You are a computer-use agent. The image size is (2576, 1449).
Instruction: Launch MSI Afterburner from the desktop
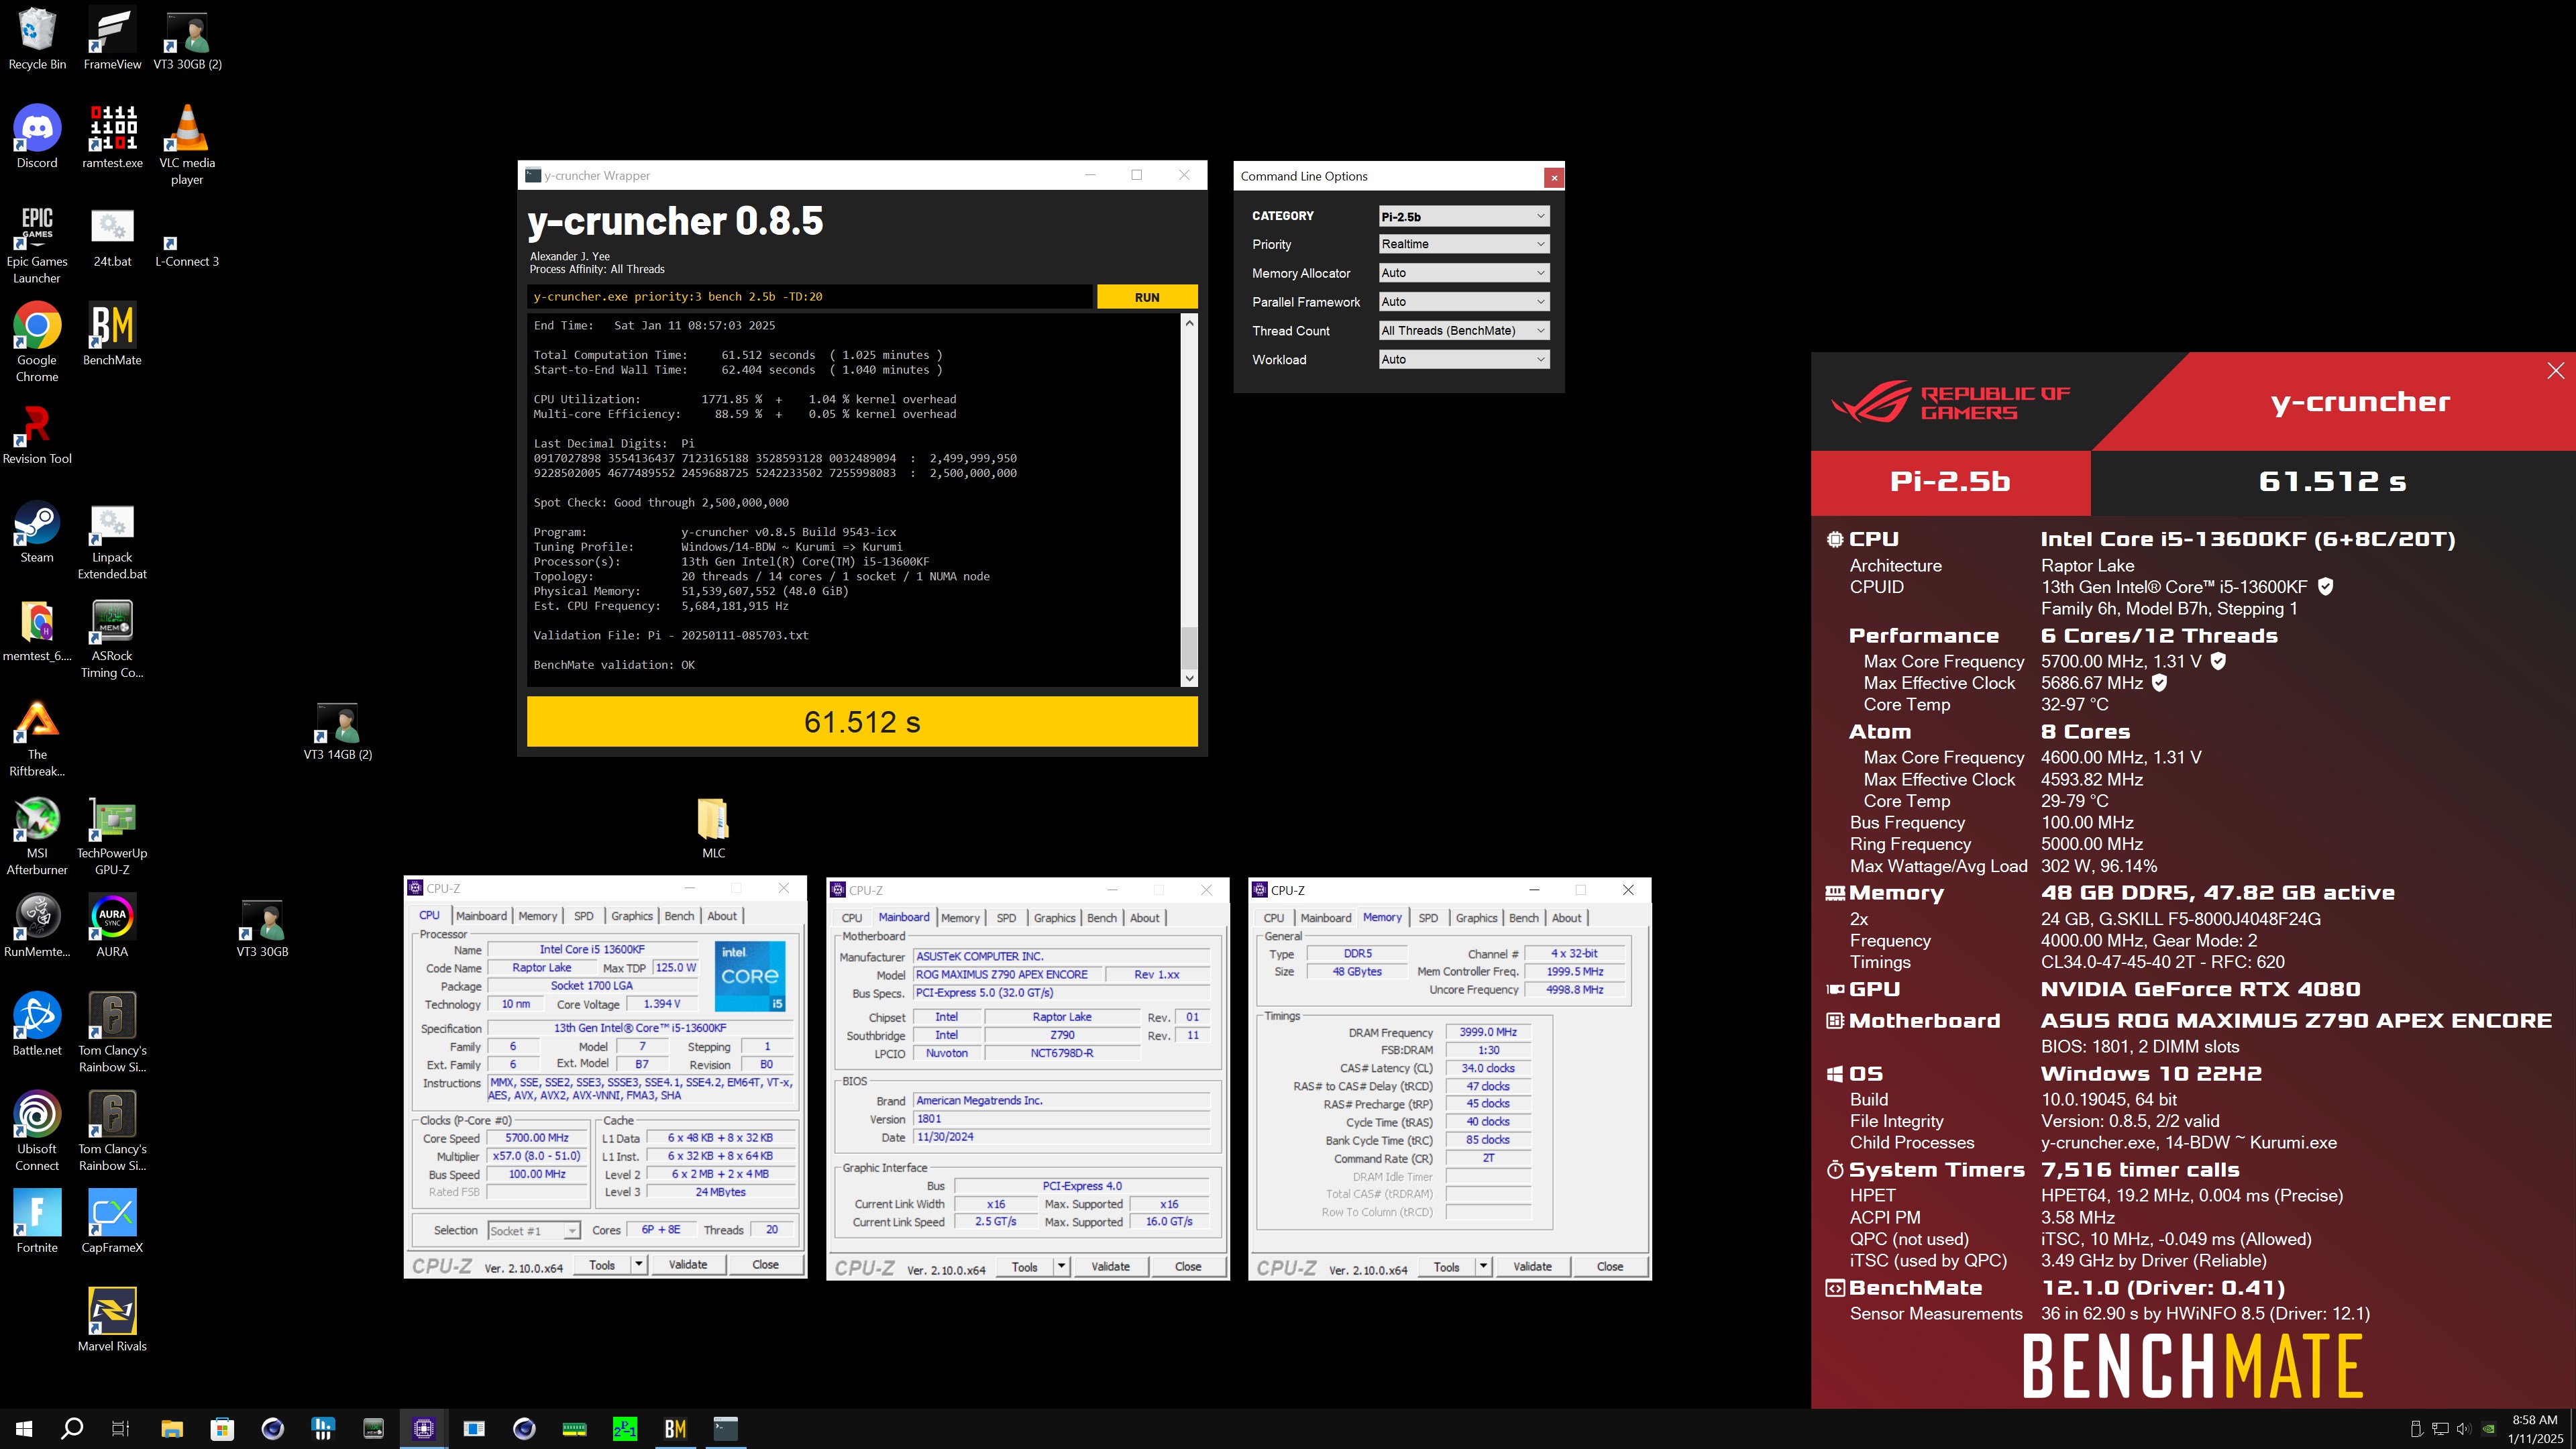[x=37, y=836]
